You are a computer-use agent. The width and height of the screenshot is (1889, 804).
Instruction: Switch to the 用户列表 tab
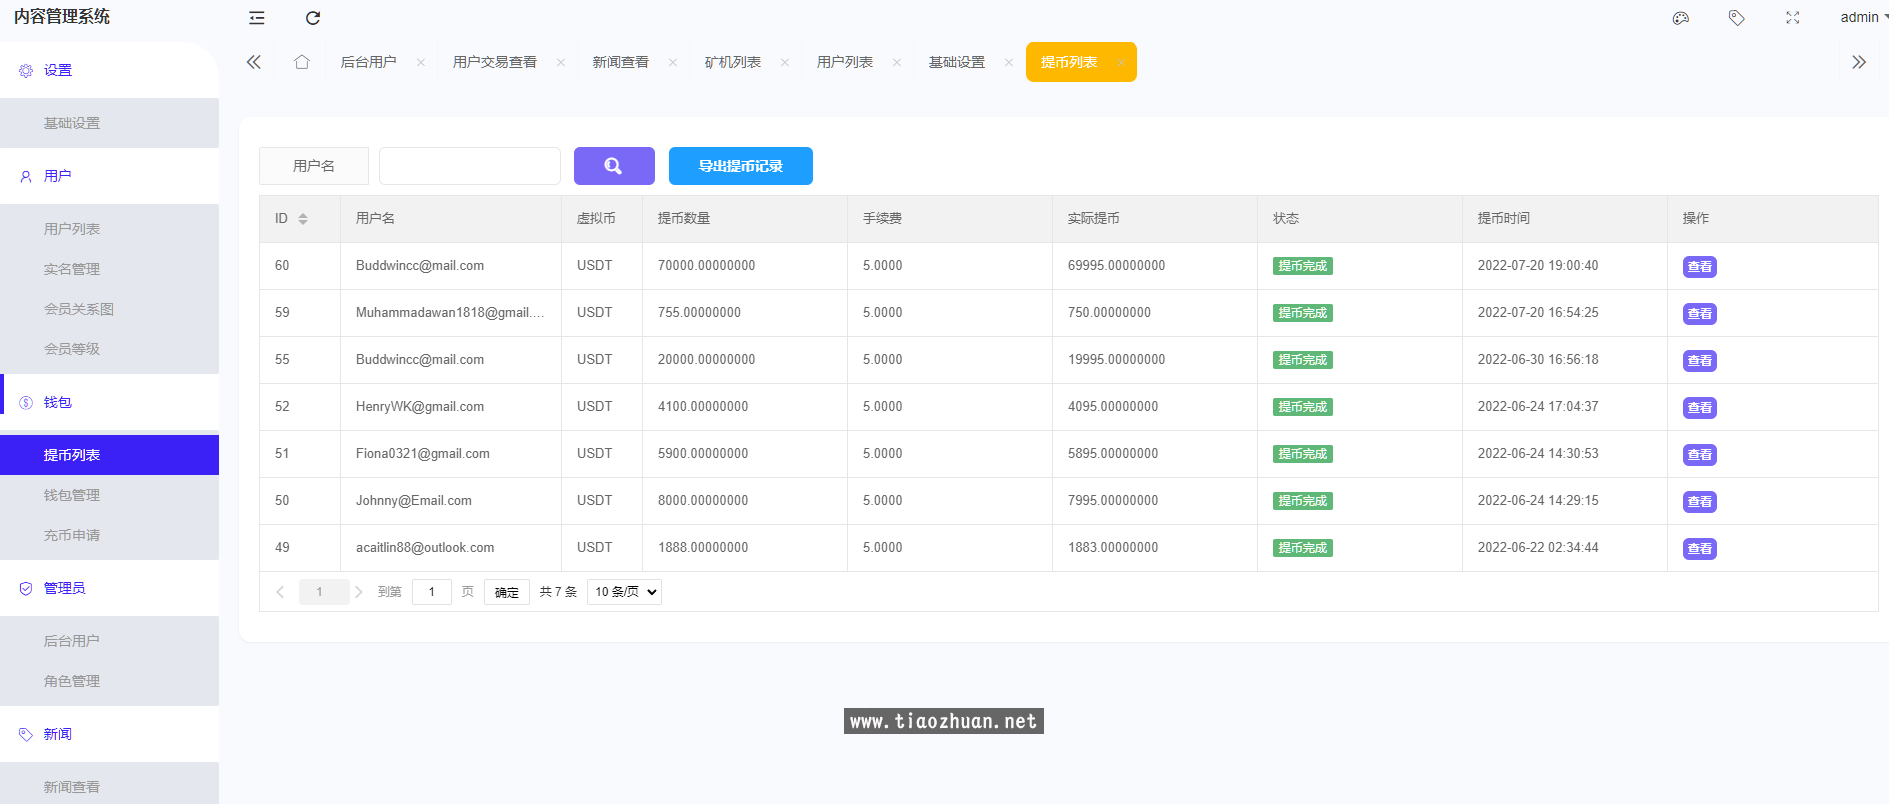pyautogui.click(x=845, y=62)
